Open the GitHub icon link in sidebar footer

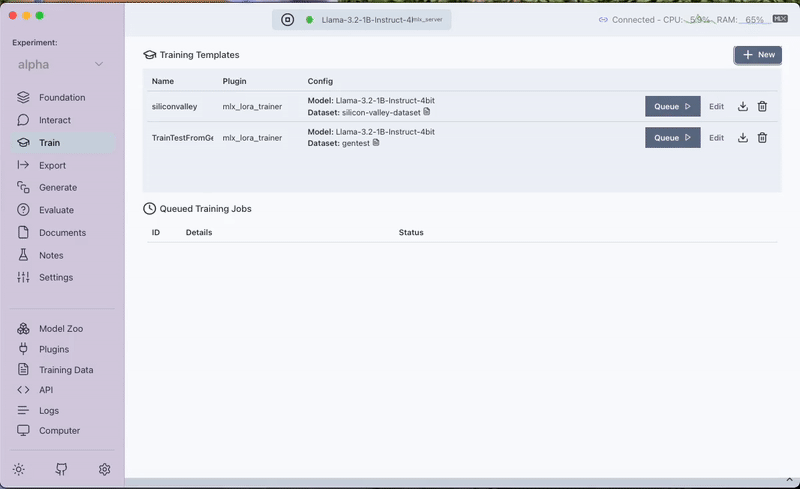tap(62, 469)
